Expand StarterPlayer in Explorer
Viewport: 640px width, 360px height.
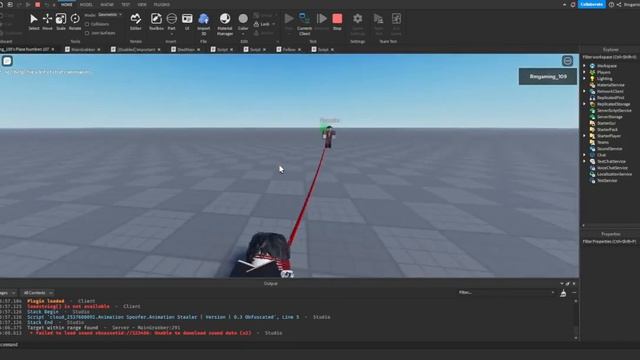click(584, 136)
